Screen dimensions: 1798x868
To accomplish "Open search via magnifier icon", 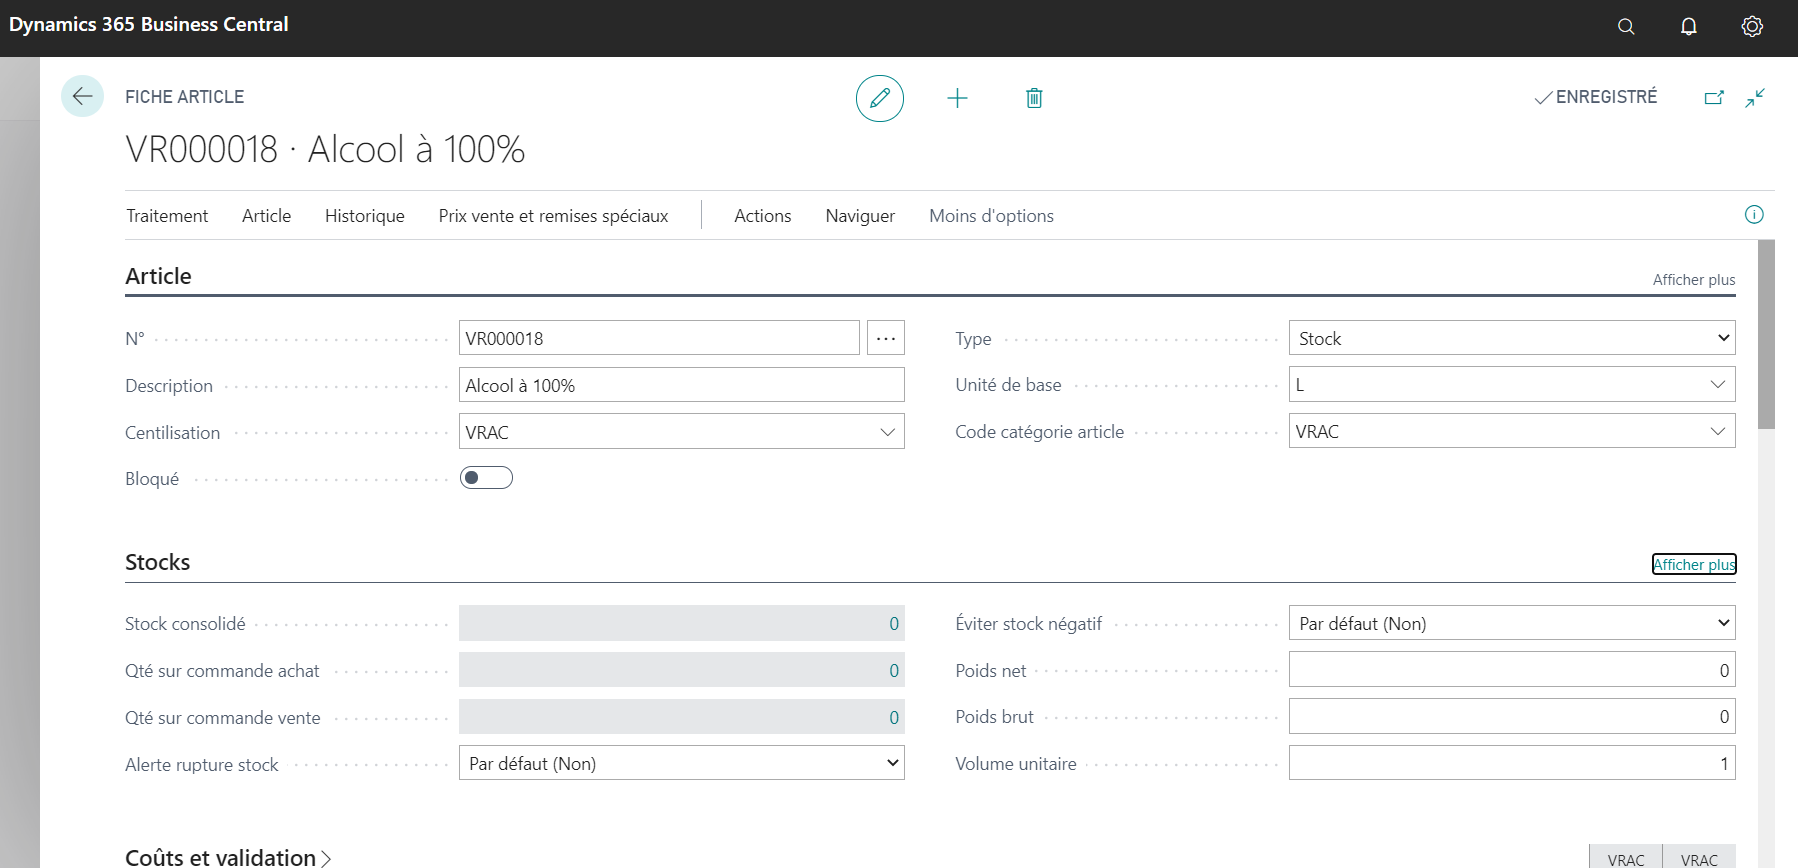I will pyautogui.click(x=1626, y=27).
